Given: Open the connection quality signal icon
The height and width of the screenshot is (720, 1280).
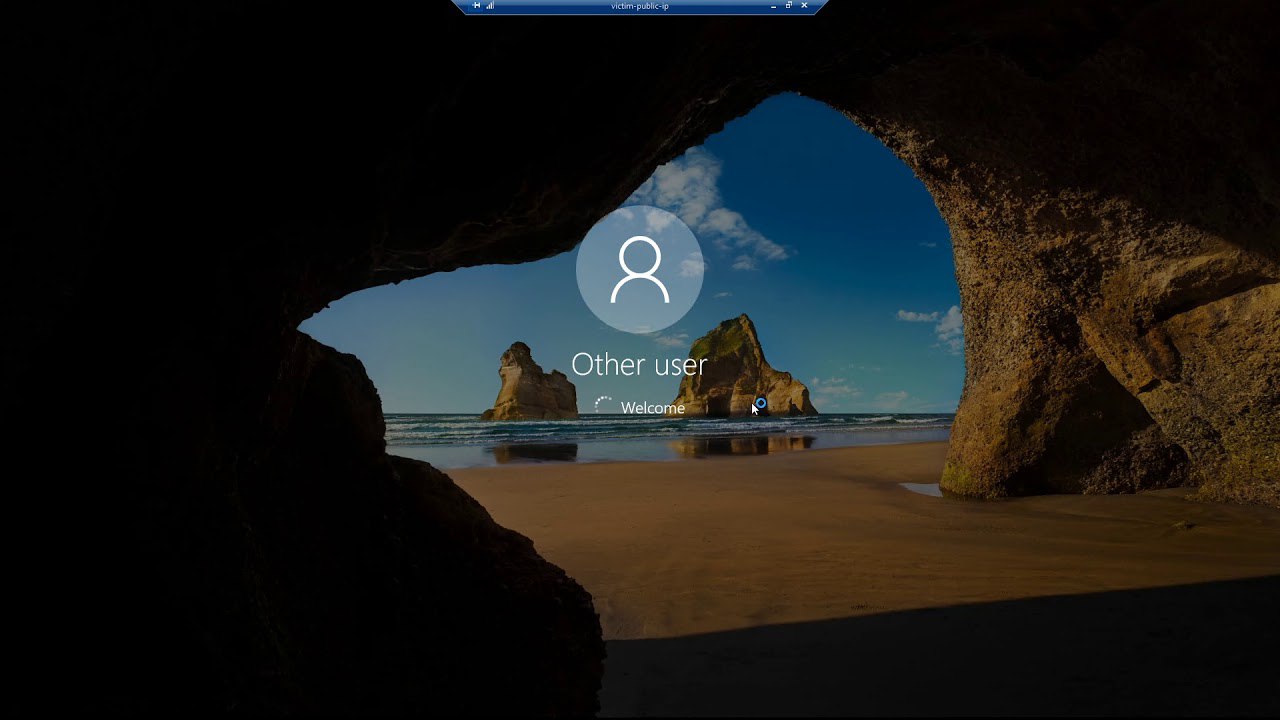Looking at the screenshot, I should tap(490, 5).
